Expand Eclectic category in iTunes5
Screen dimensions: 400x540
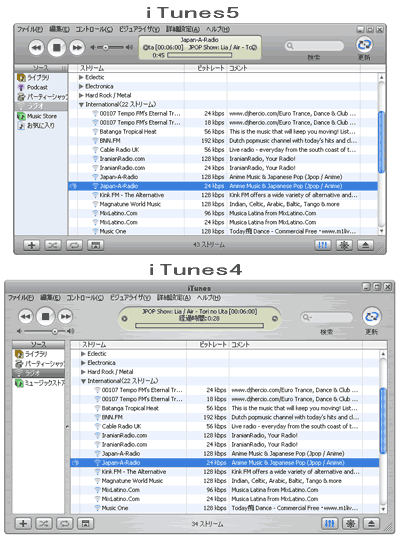(81, 77)
